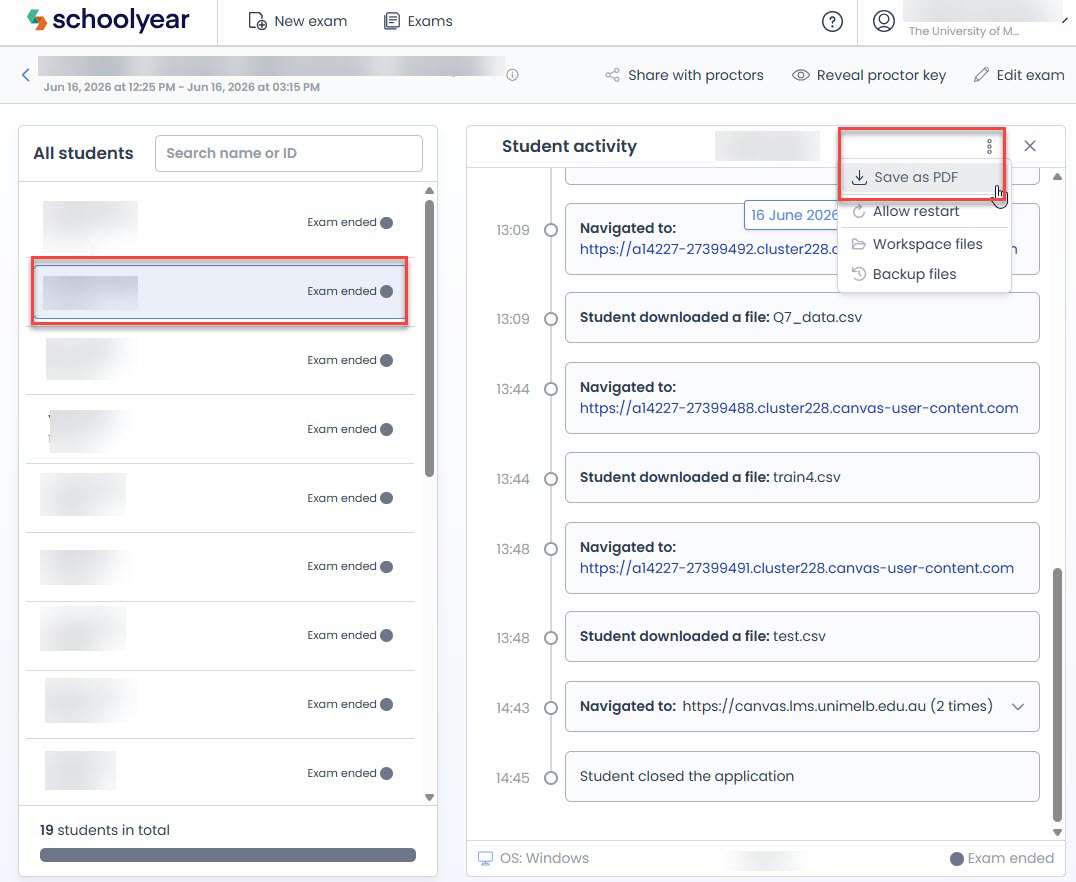The height and width of the screenshot is (882, 1076).
Task: Close the Student activity panel
Action: (1029, 146)
